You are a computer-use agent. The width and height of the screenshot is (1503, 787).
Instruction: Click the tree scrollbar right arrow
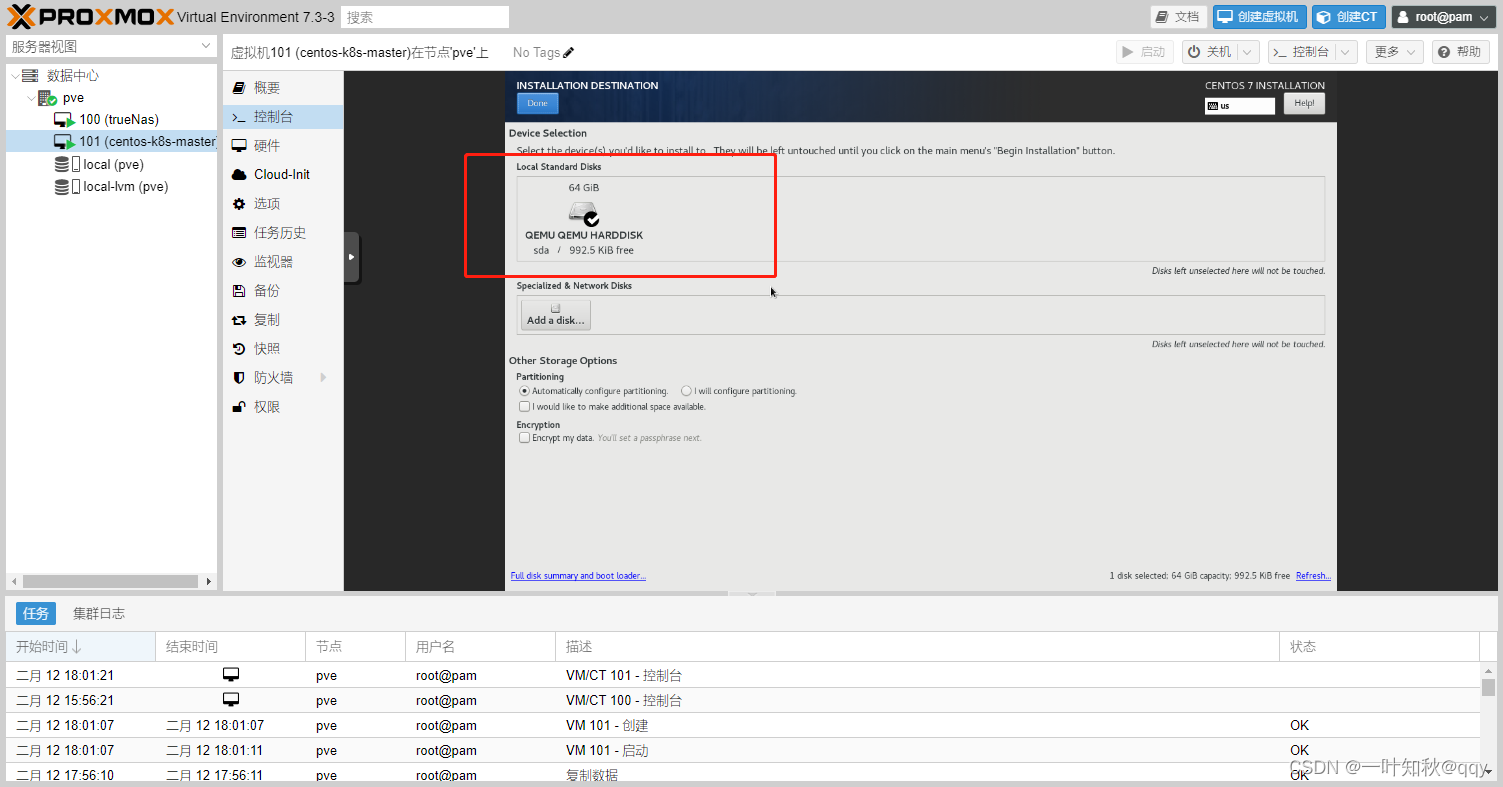point(208,581)
